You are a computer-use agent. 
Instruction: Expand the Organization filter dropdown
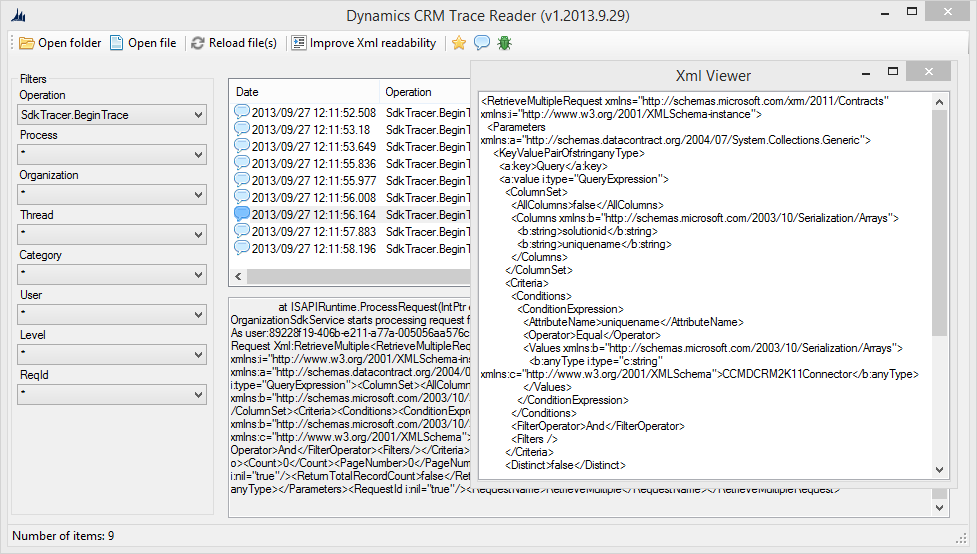coord(112,194)
